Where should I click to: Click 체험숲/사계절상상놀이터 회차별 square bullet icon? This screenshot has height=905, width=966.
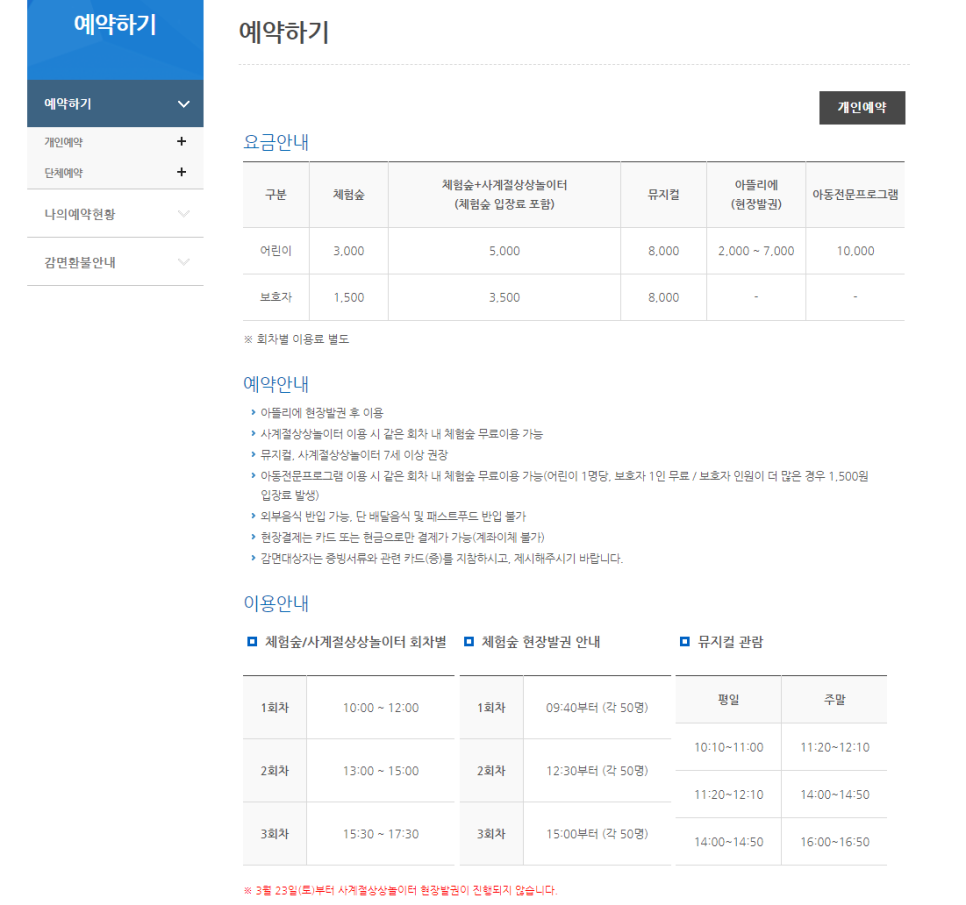(252, 642)
